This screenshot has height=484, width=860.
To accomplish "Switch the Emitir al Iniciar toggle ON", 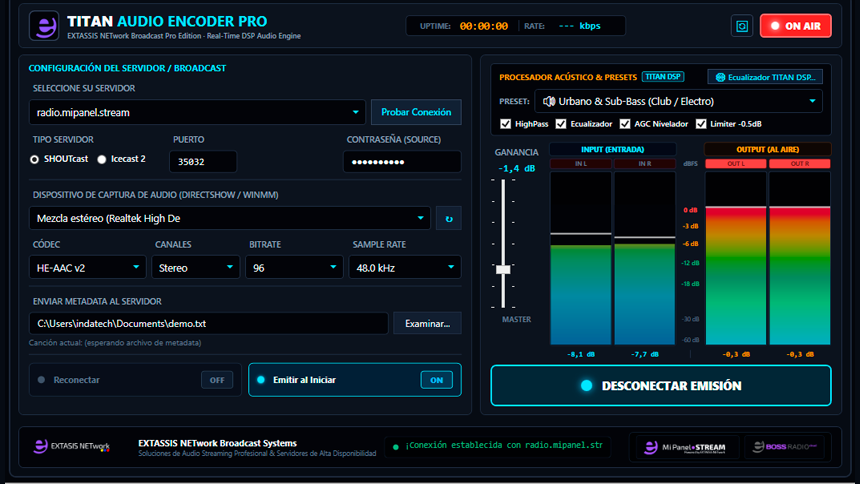I will (437, 380).
